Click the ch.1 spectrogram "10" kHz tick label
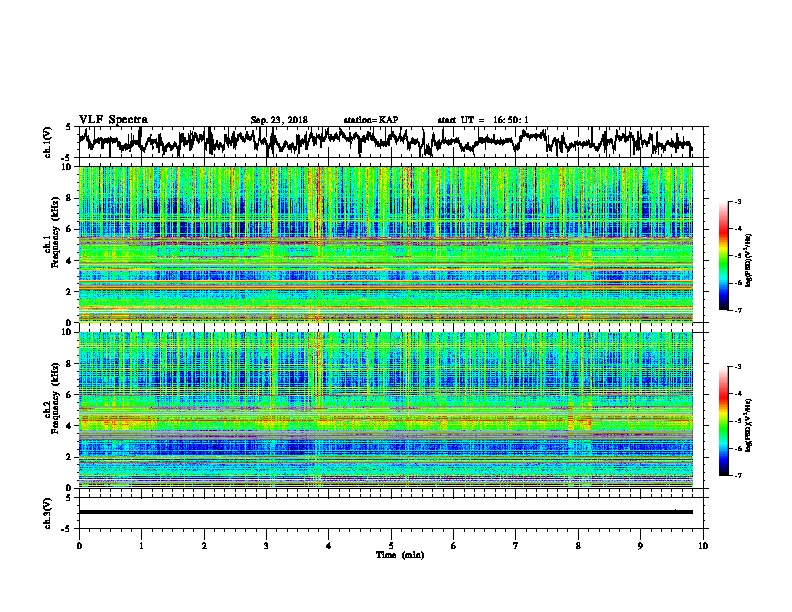This screenshot has width=792, height=612. tap(67, 167)
